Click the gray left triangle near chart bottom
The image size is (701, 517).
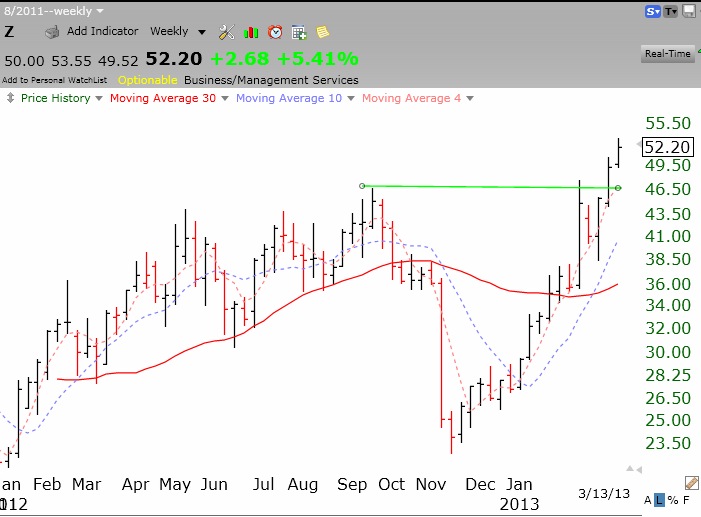coord(639,470)
